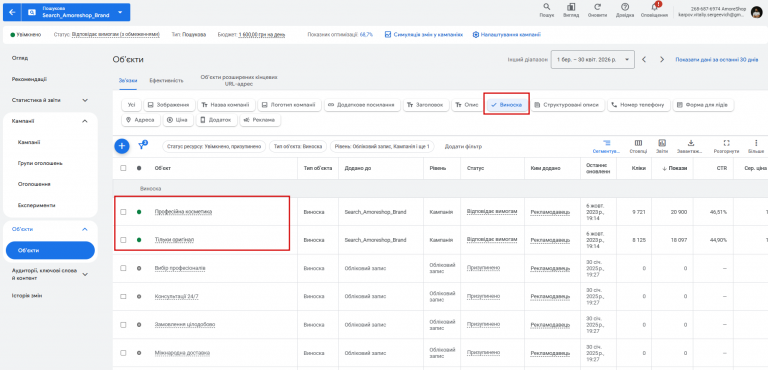Tick checkbox for Вибір професіоналів row

pos(123,268)
